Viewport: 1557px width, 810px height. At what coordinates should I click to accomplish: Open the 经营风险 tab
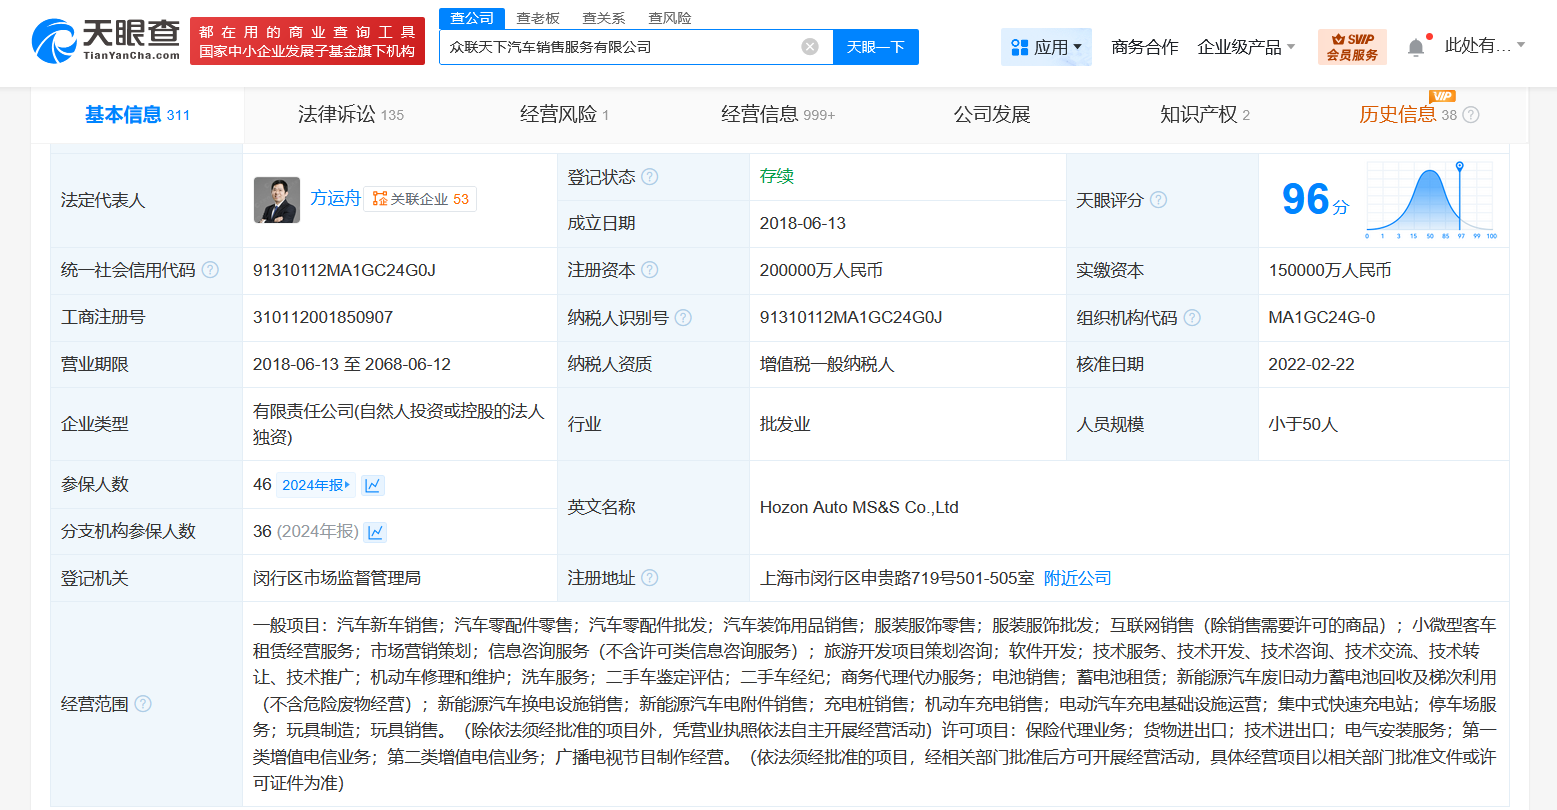coord(564,115)
